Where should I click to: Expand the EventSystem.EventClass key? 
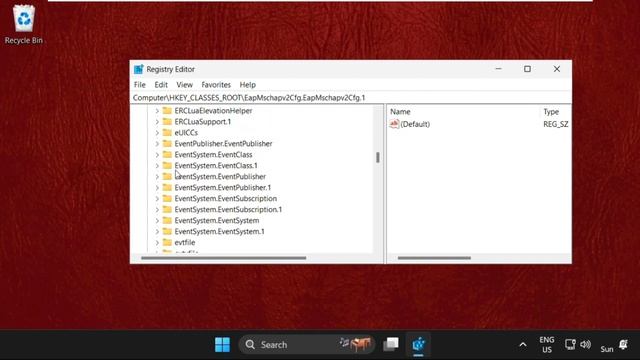click(157, 155)
